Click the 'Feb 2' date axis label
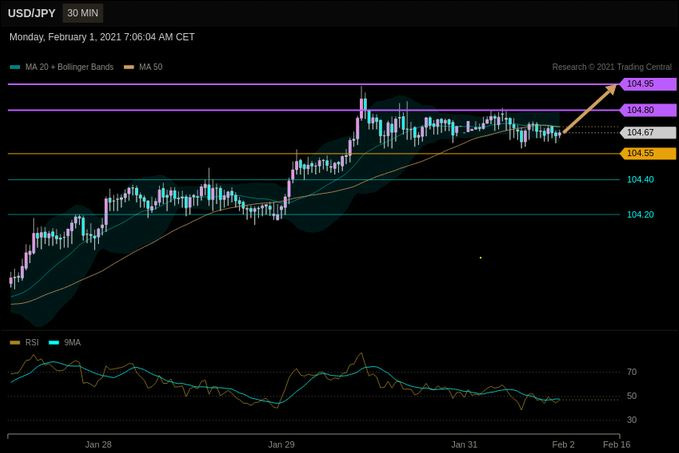Image resolution: width=679 pixels, height=453 pixels. (x=563, y=444)
